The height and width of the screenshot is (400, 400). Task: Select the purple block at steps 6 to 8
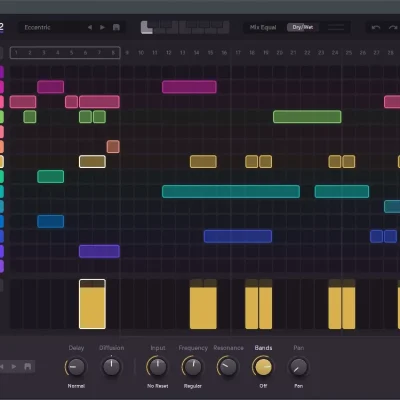tap(99, 251)
